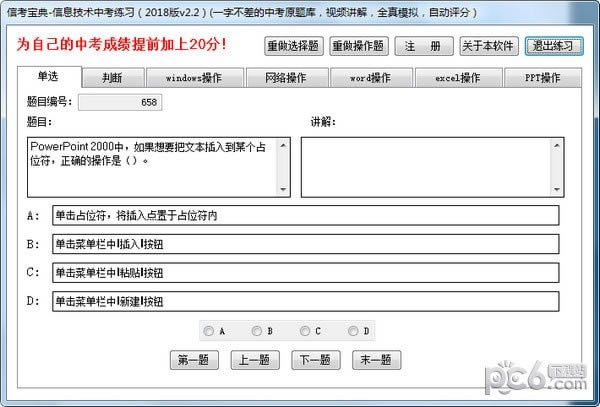Switch to the excel操作 tab
The image size is (600, 407).
pyautogui.click(x=455, y=78)
